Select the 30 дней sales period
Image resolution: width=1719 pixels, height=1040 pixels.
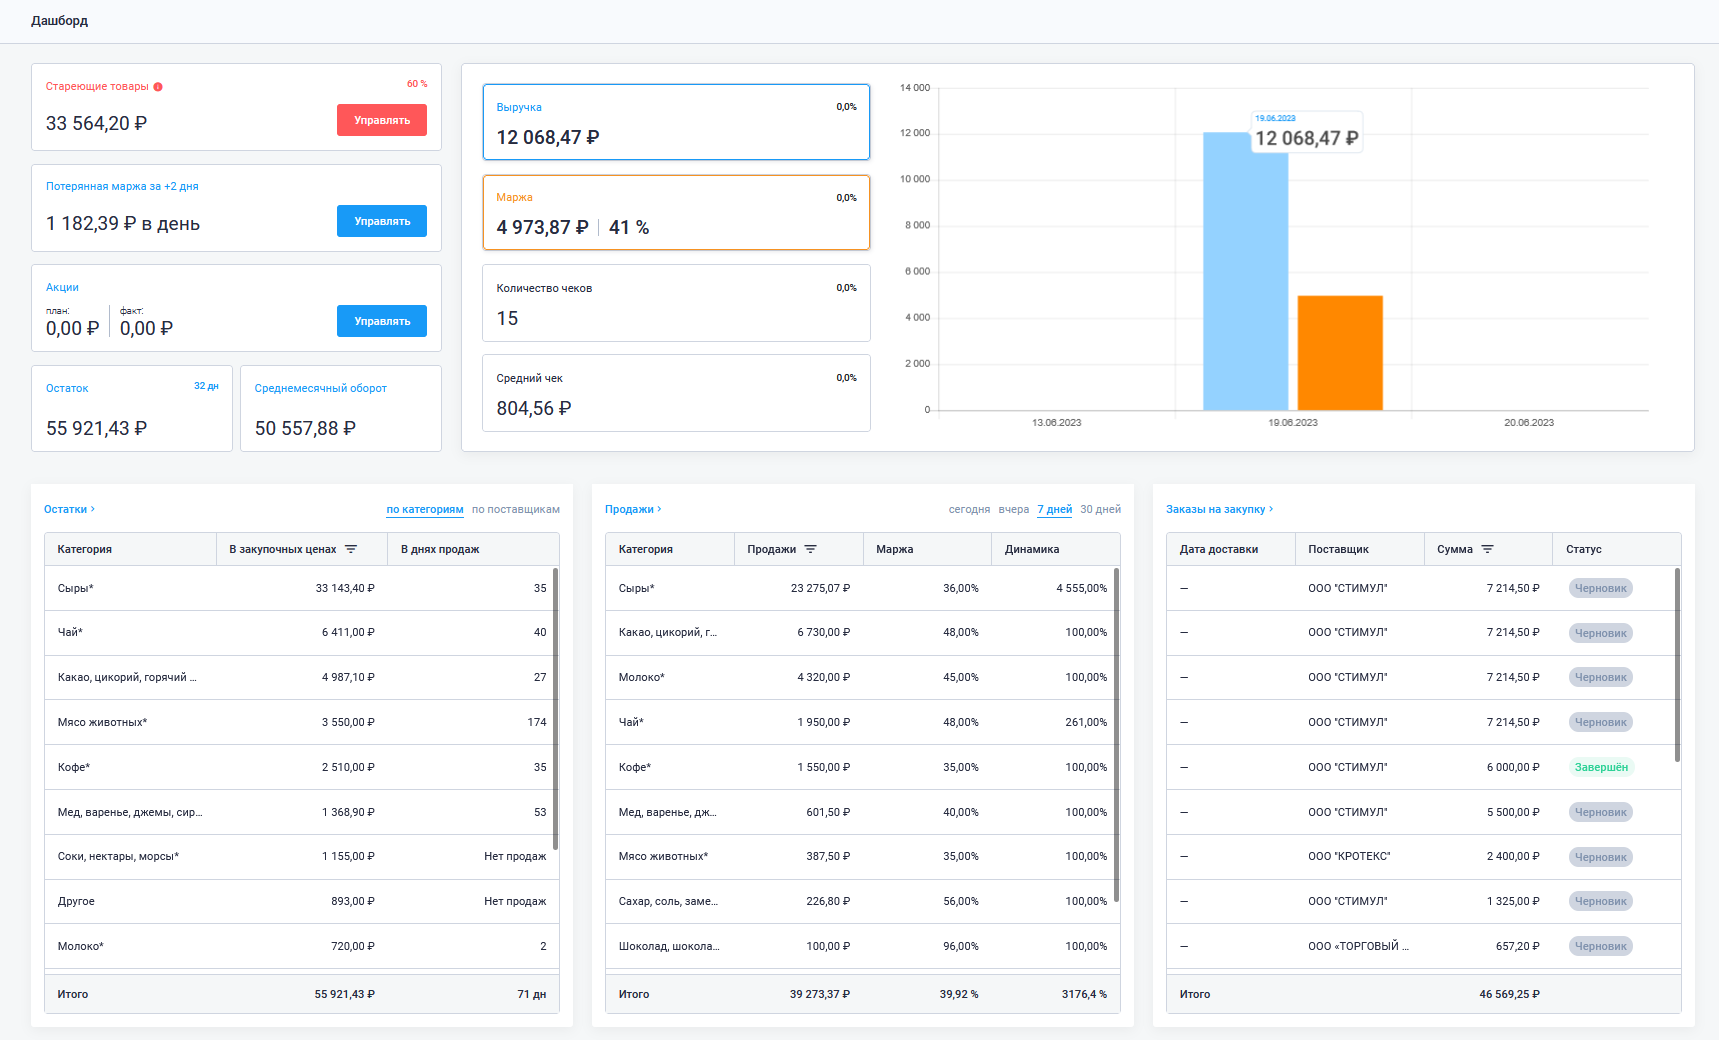tap(1100, 509)
